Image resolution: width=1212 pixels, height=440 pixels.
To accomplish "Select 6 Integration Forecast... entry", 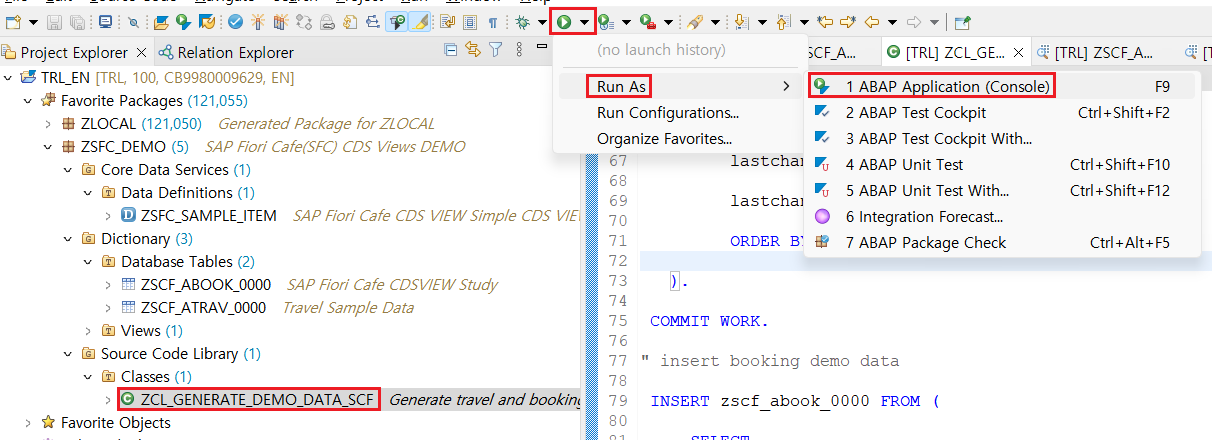I will 1003,217.
